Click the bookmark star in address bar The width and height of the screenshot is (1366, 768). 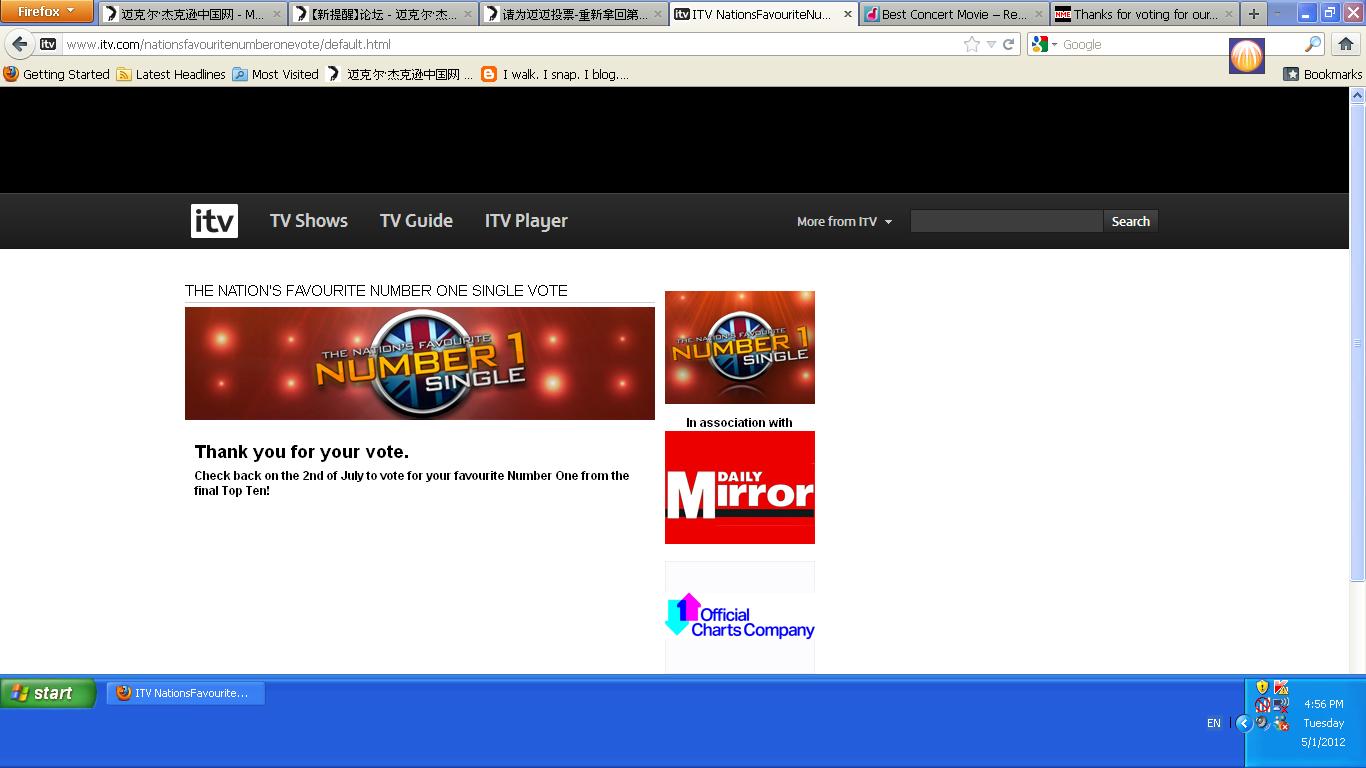pos(971,44)
